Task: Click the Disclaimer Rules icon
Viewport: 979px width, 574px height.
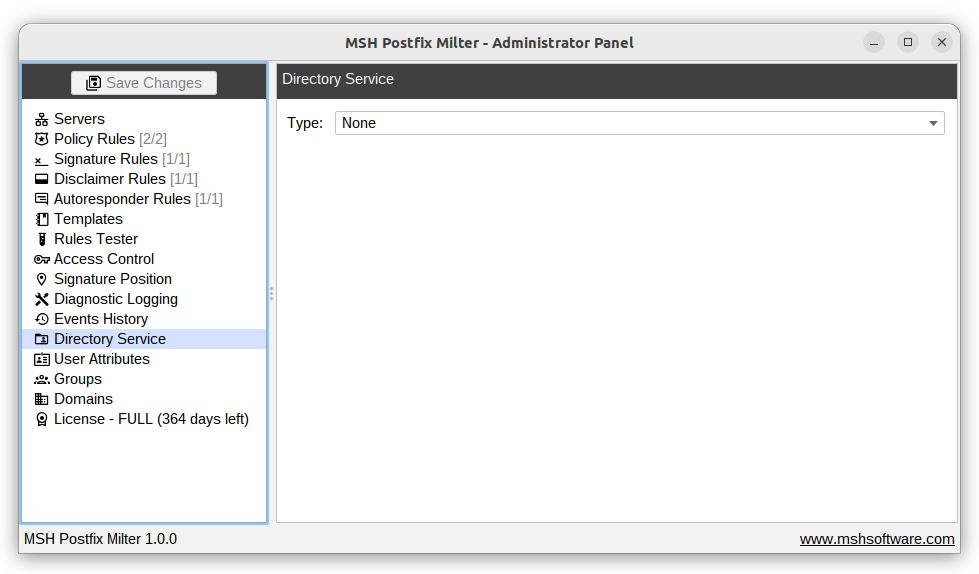Action: [41, 179]
